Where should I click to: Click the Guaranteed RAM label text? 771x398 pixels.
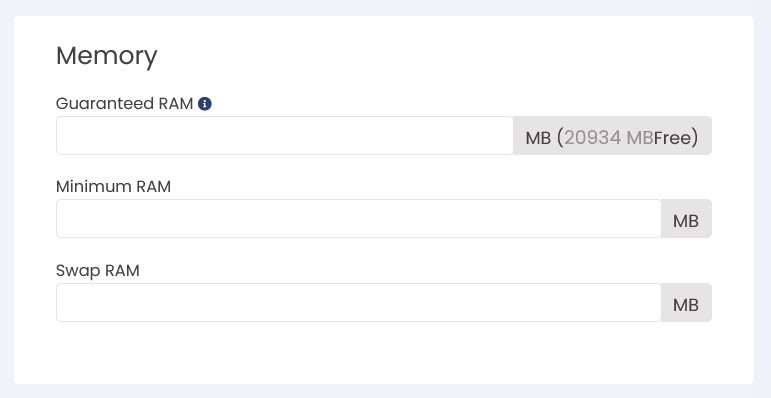click(x=124, y=104)
